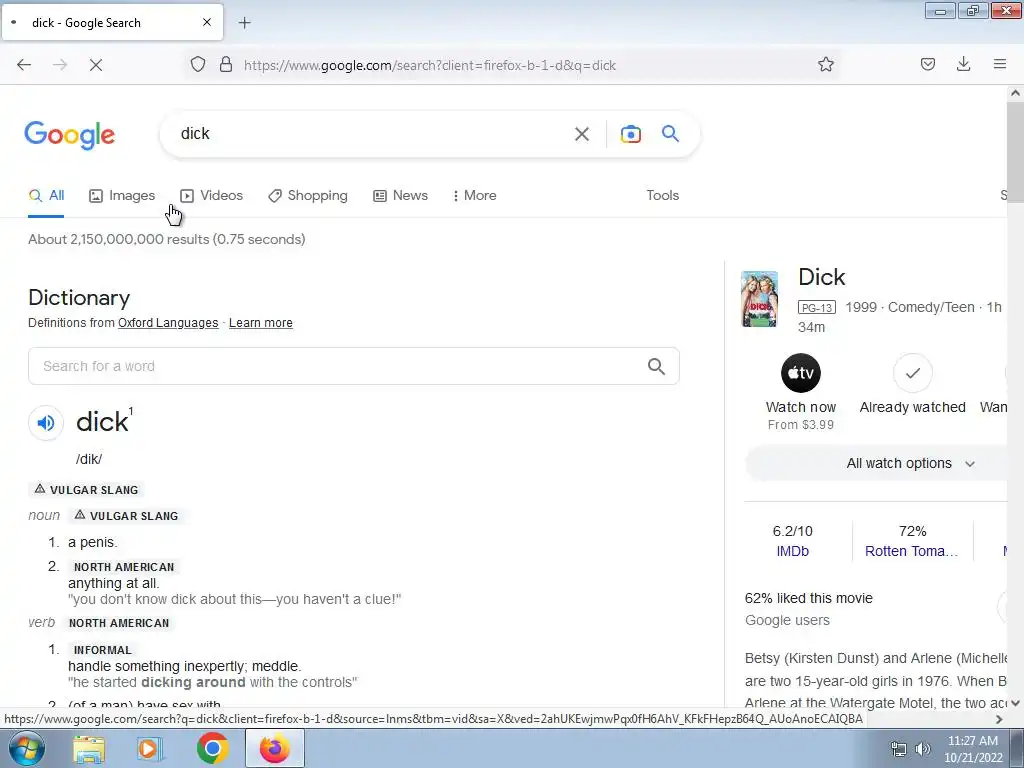Click the pronunciation '/dik/' text

[x=89, y=459]
